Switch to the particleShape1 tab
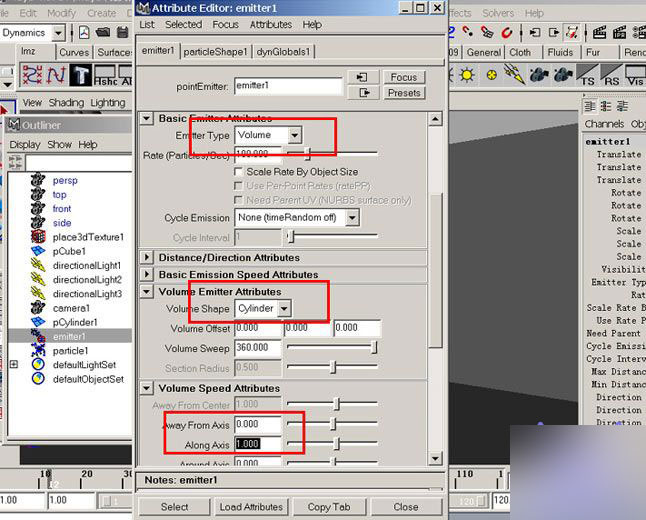Viewport: 646px width, 520px height. [215, 52]
